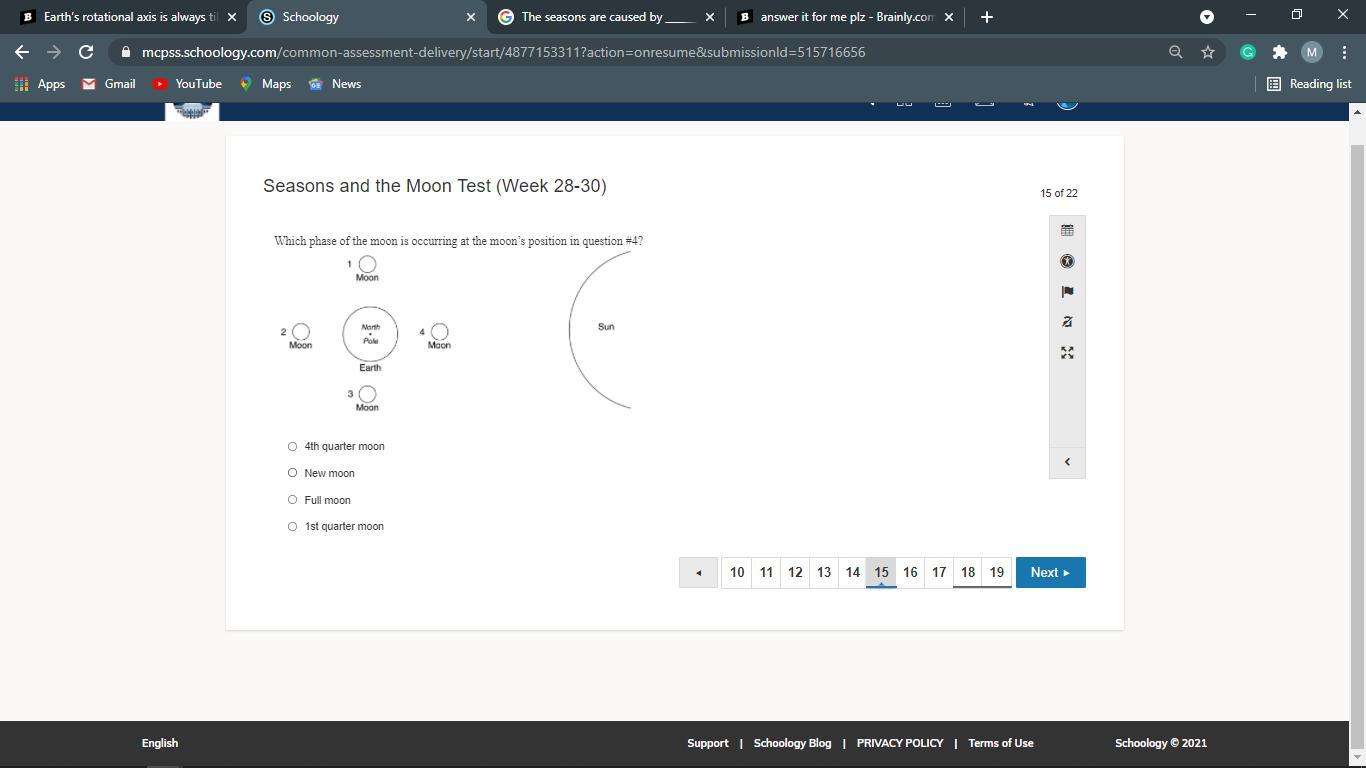The width and height of the screenshot is (1366, 768).
Task: Open the Grammarly extension
Action: 1248,52
